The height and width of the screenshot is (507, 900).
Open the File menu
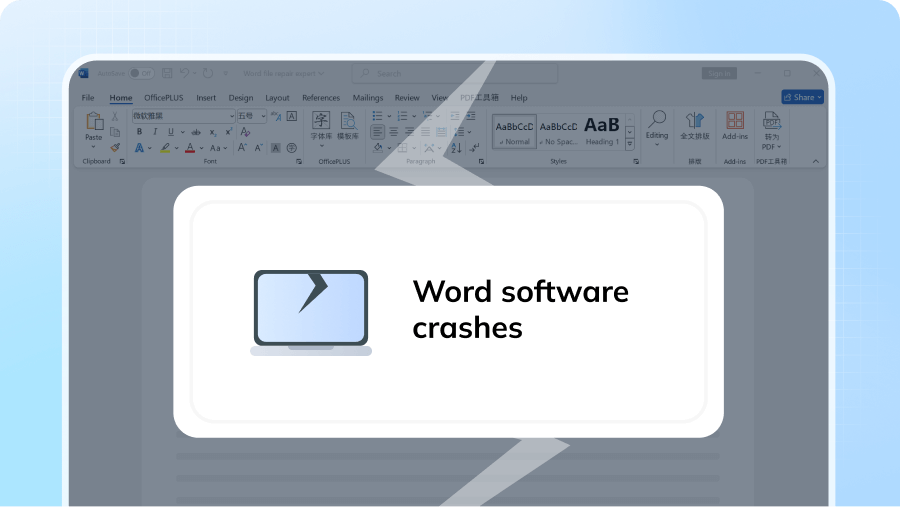tap(88, 98)
